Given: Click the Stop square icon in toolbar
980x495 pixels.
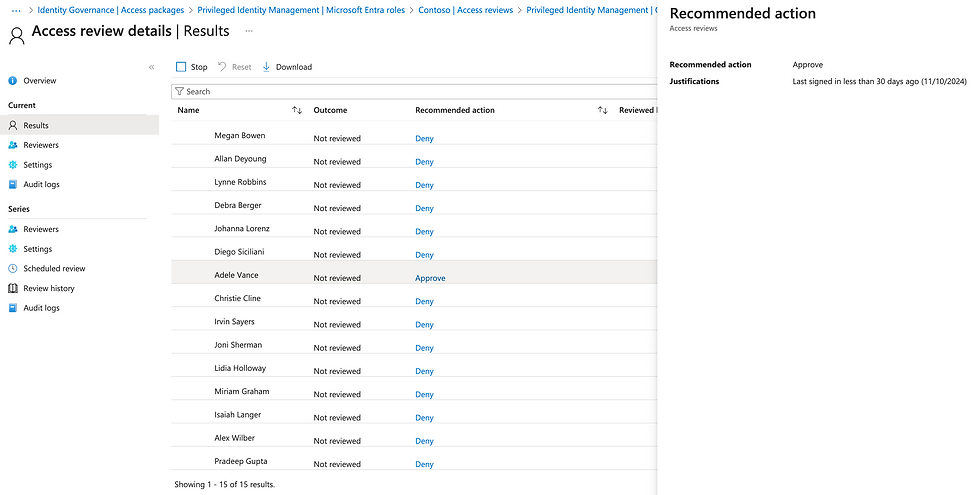Looking at the screenshot, I should click(x=181, y=67).
